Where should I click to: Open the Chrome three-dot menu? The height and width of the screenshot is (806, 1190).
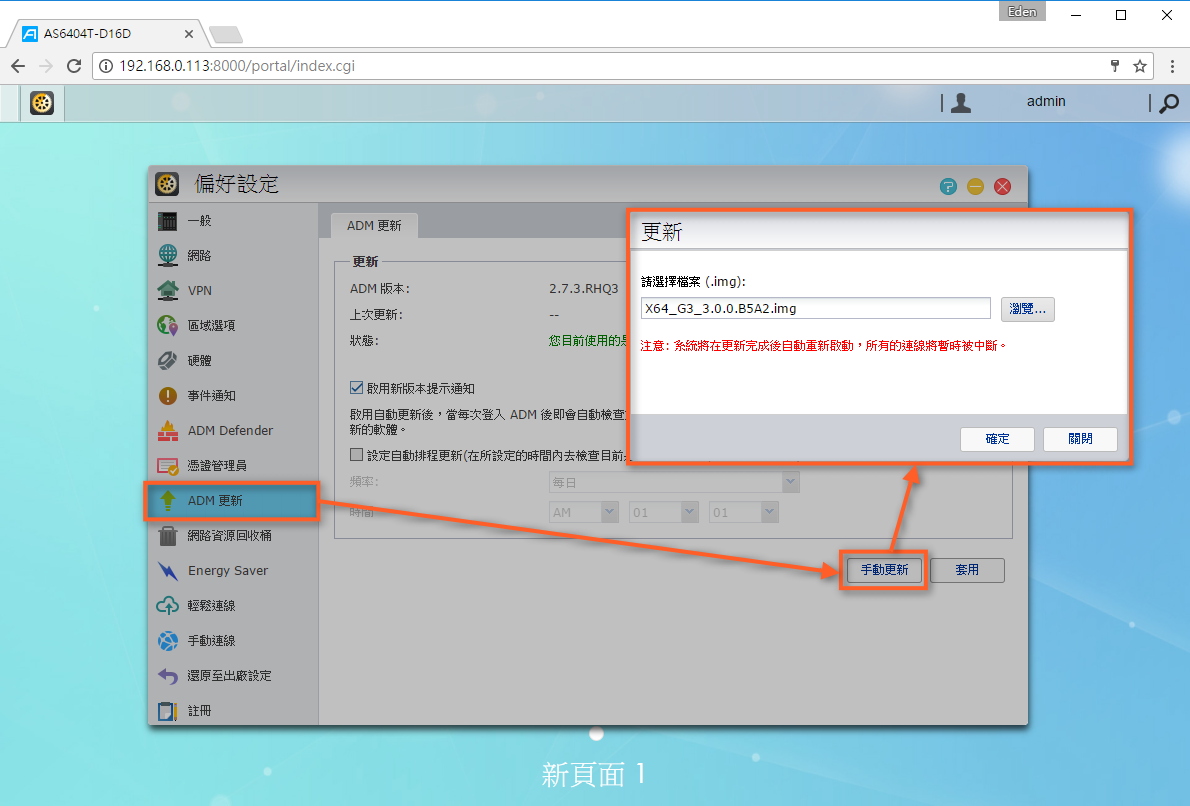[1173, 66]
